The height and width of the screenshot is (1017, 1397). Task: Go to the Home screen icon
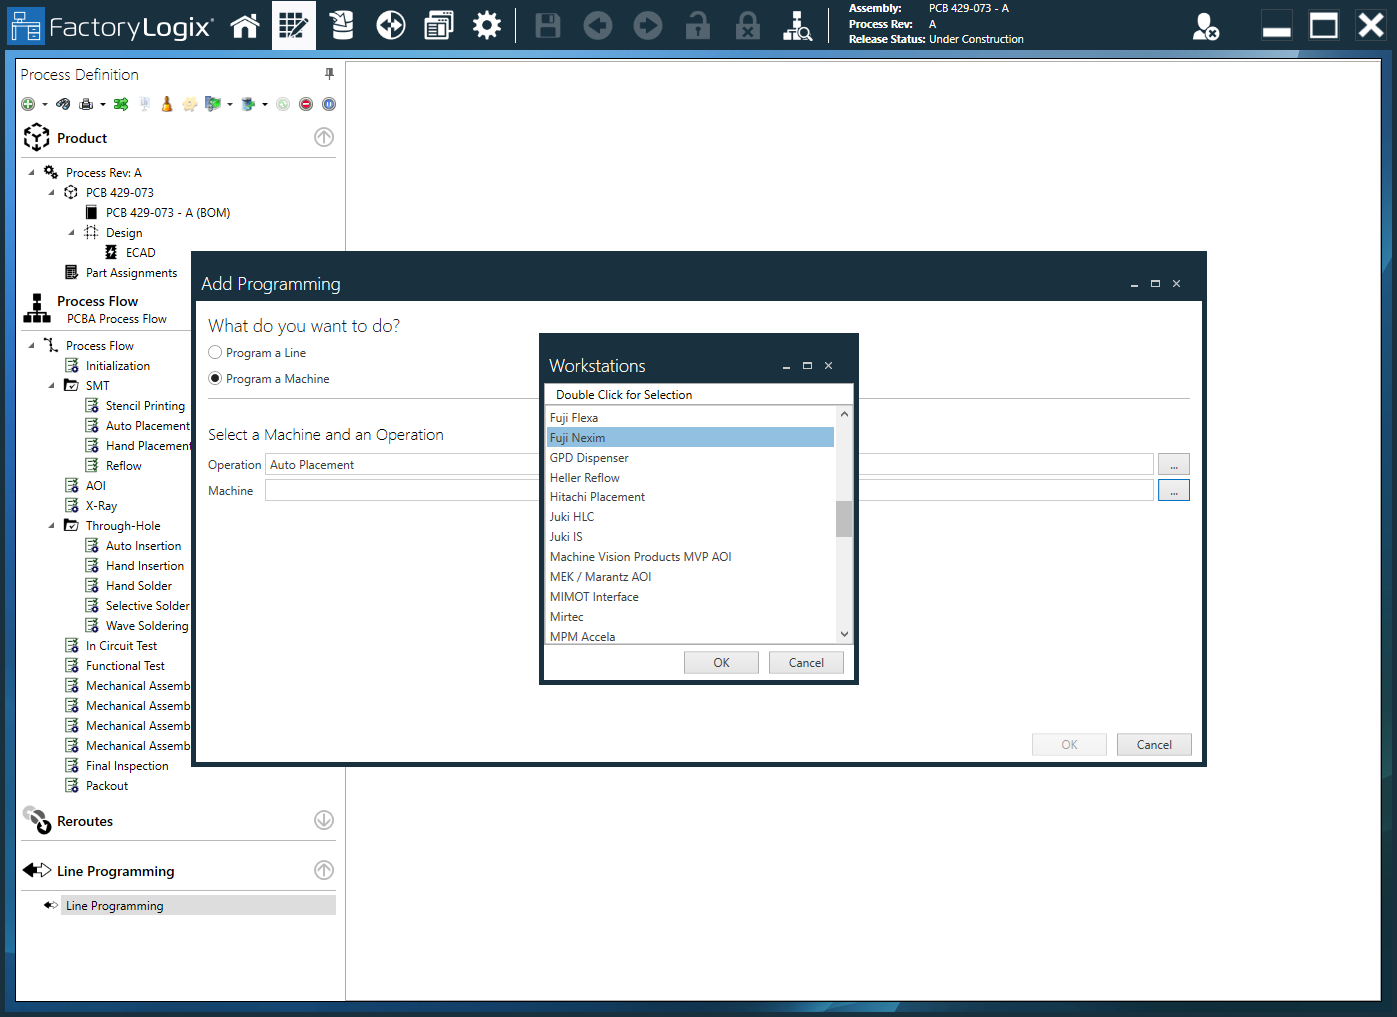(x=245, y=25)
